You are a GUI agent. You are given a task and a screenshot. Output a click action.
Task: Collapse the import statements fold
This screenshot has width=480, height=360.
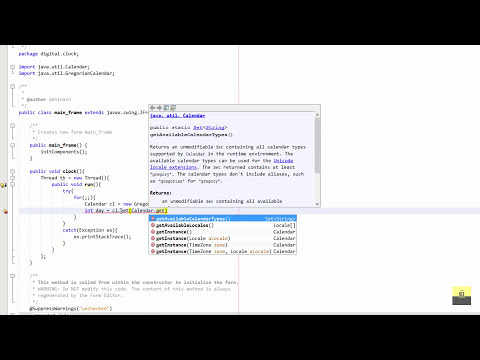click(13, 67)
